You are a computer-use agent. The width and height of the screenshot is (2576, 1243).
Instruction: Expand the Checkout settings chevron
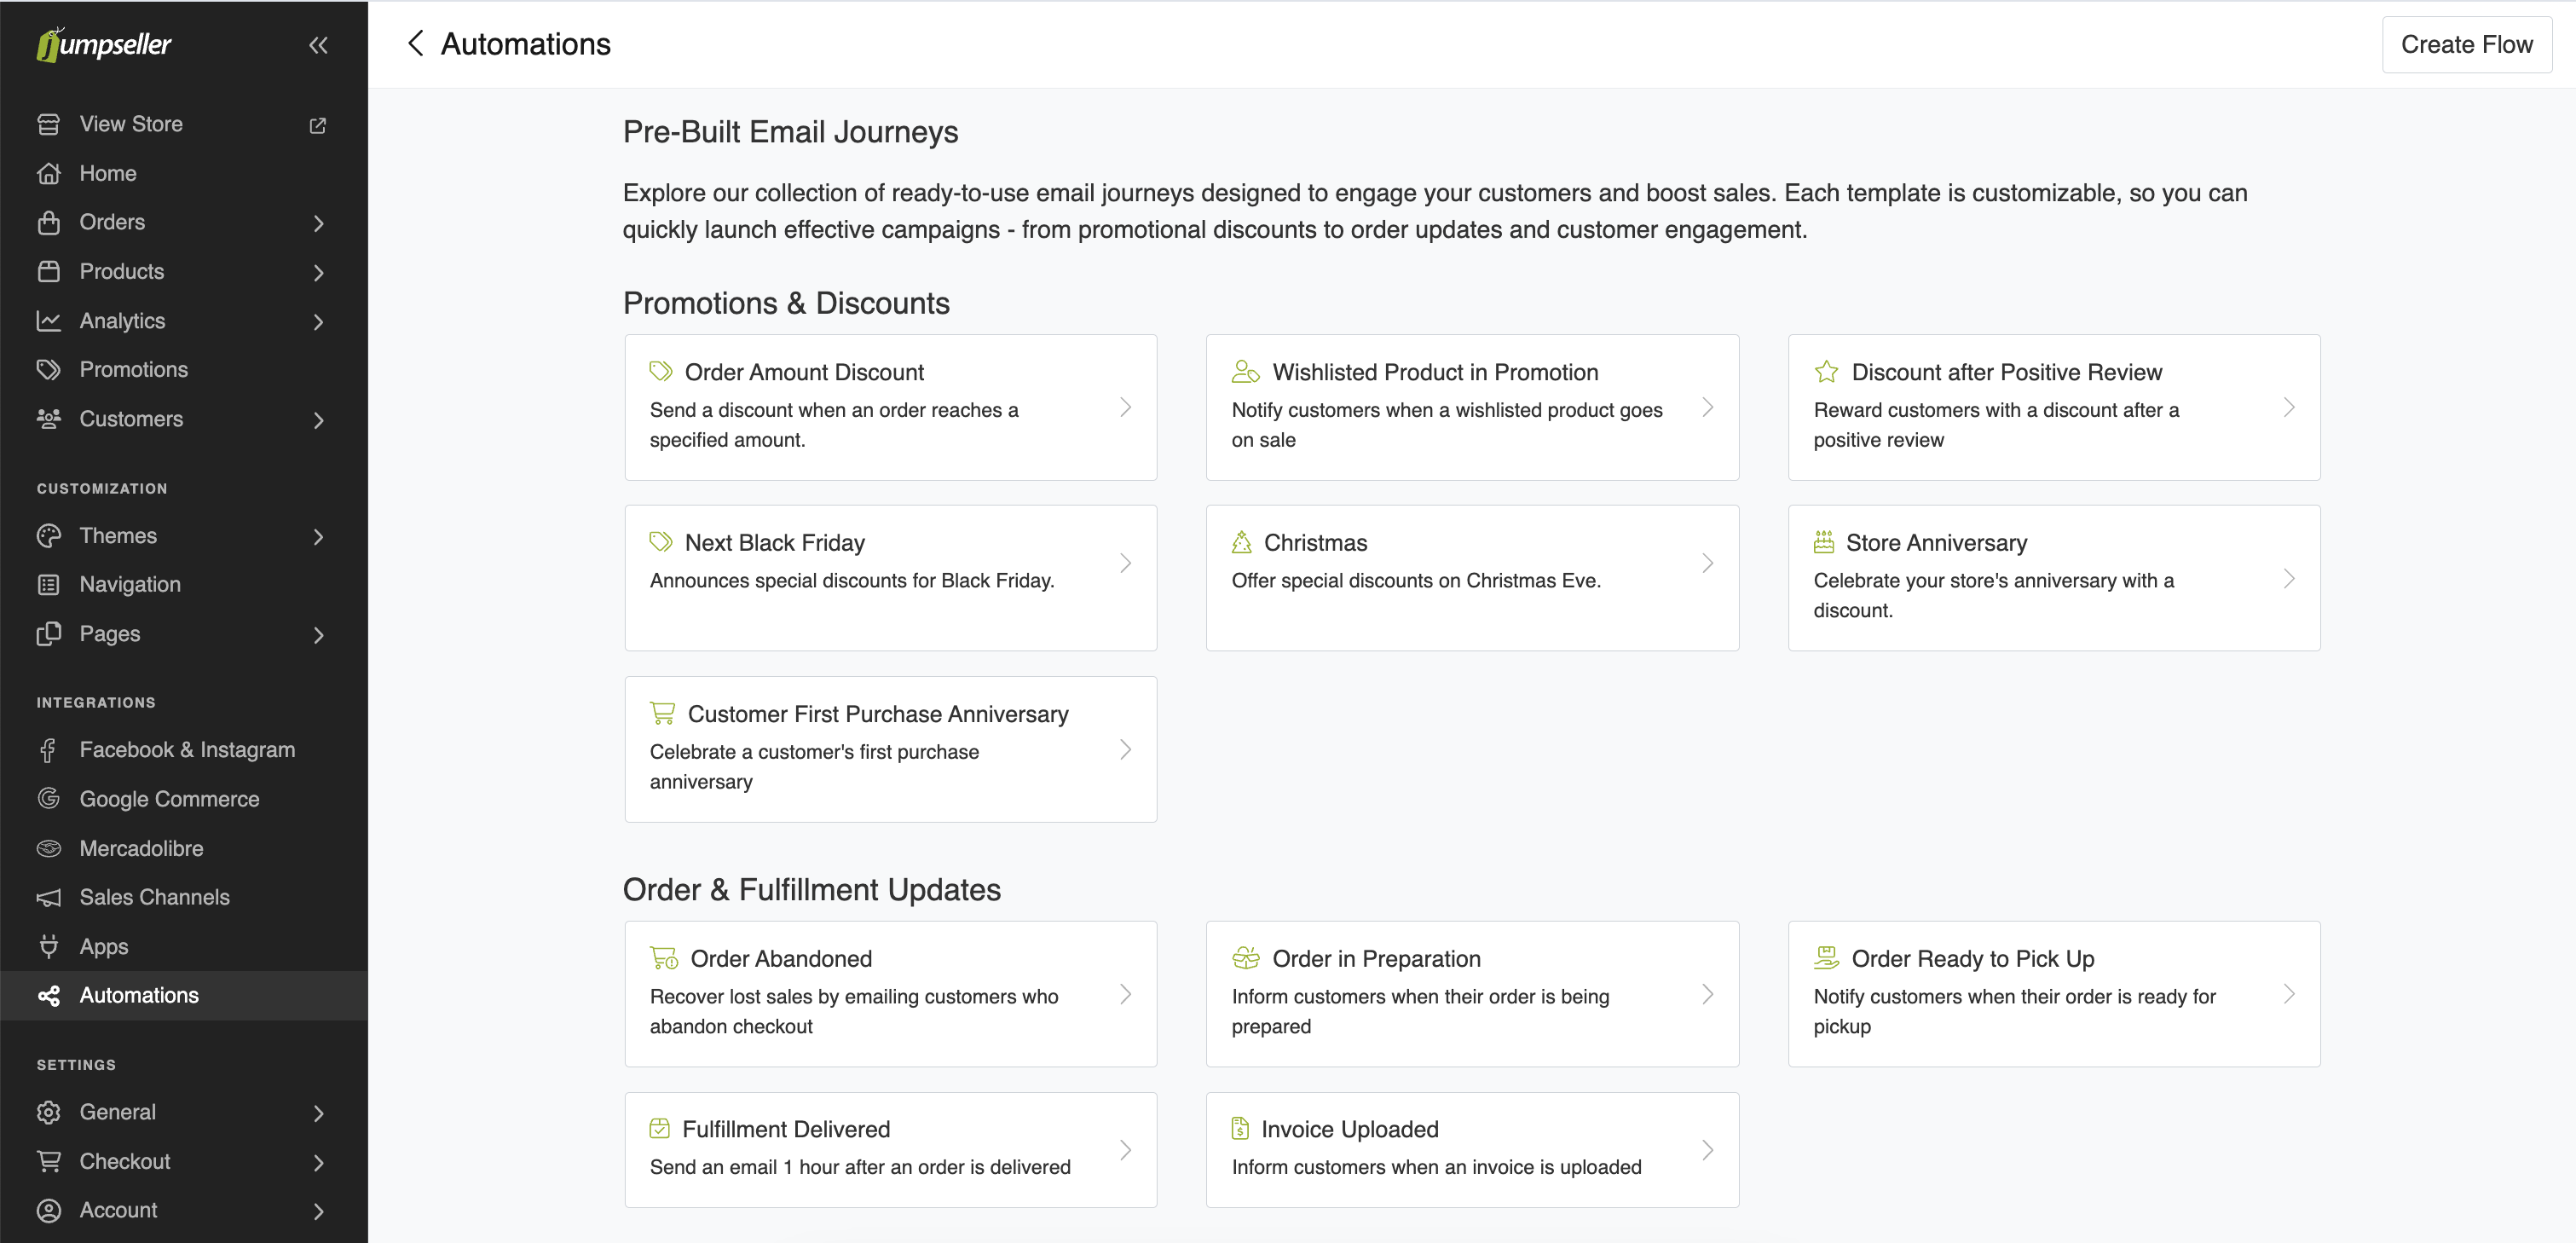pyautogui.click(x=318, y=1162)
